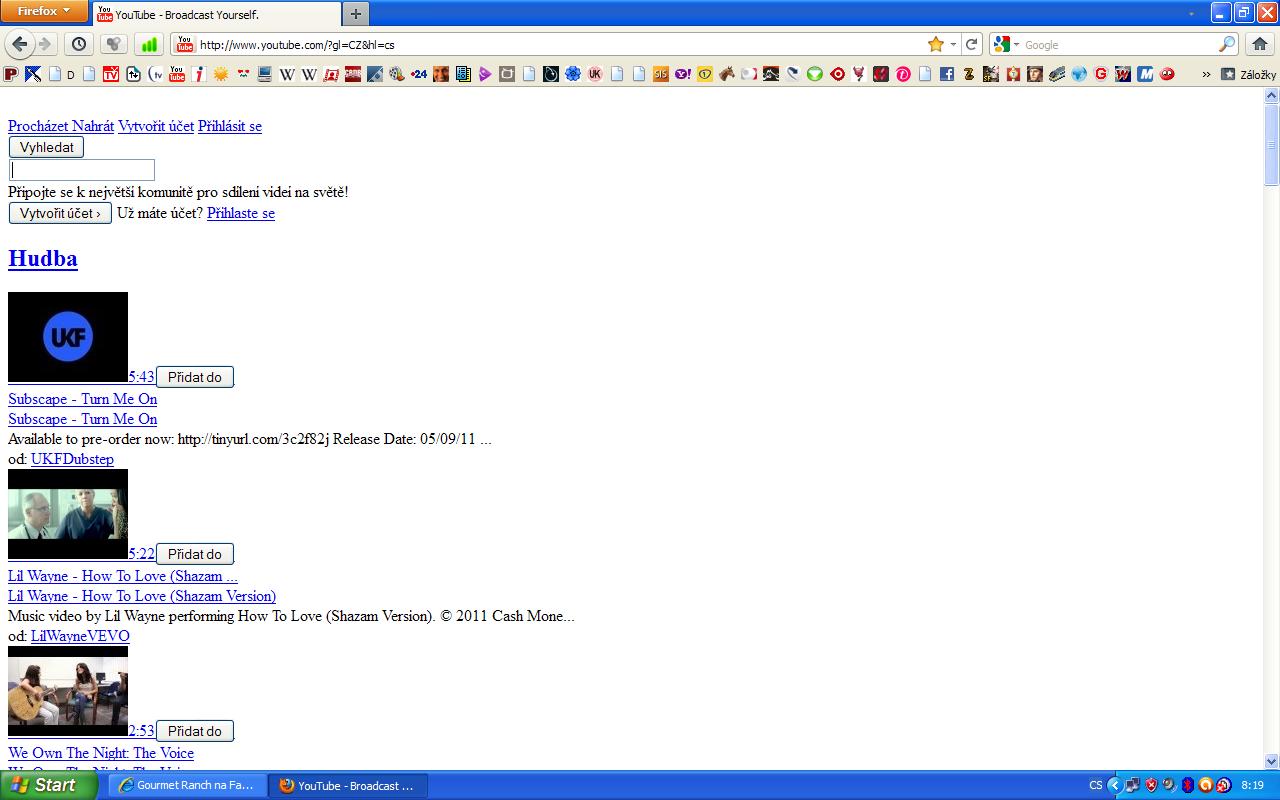Screen dimensions: 1280x800
Task: Click Přidat do for Lil Wayne video
Action: pyautogui.click(x=195, y=554)
